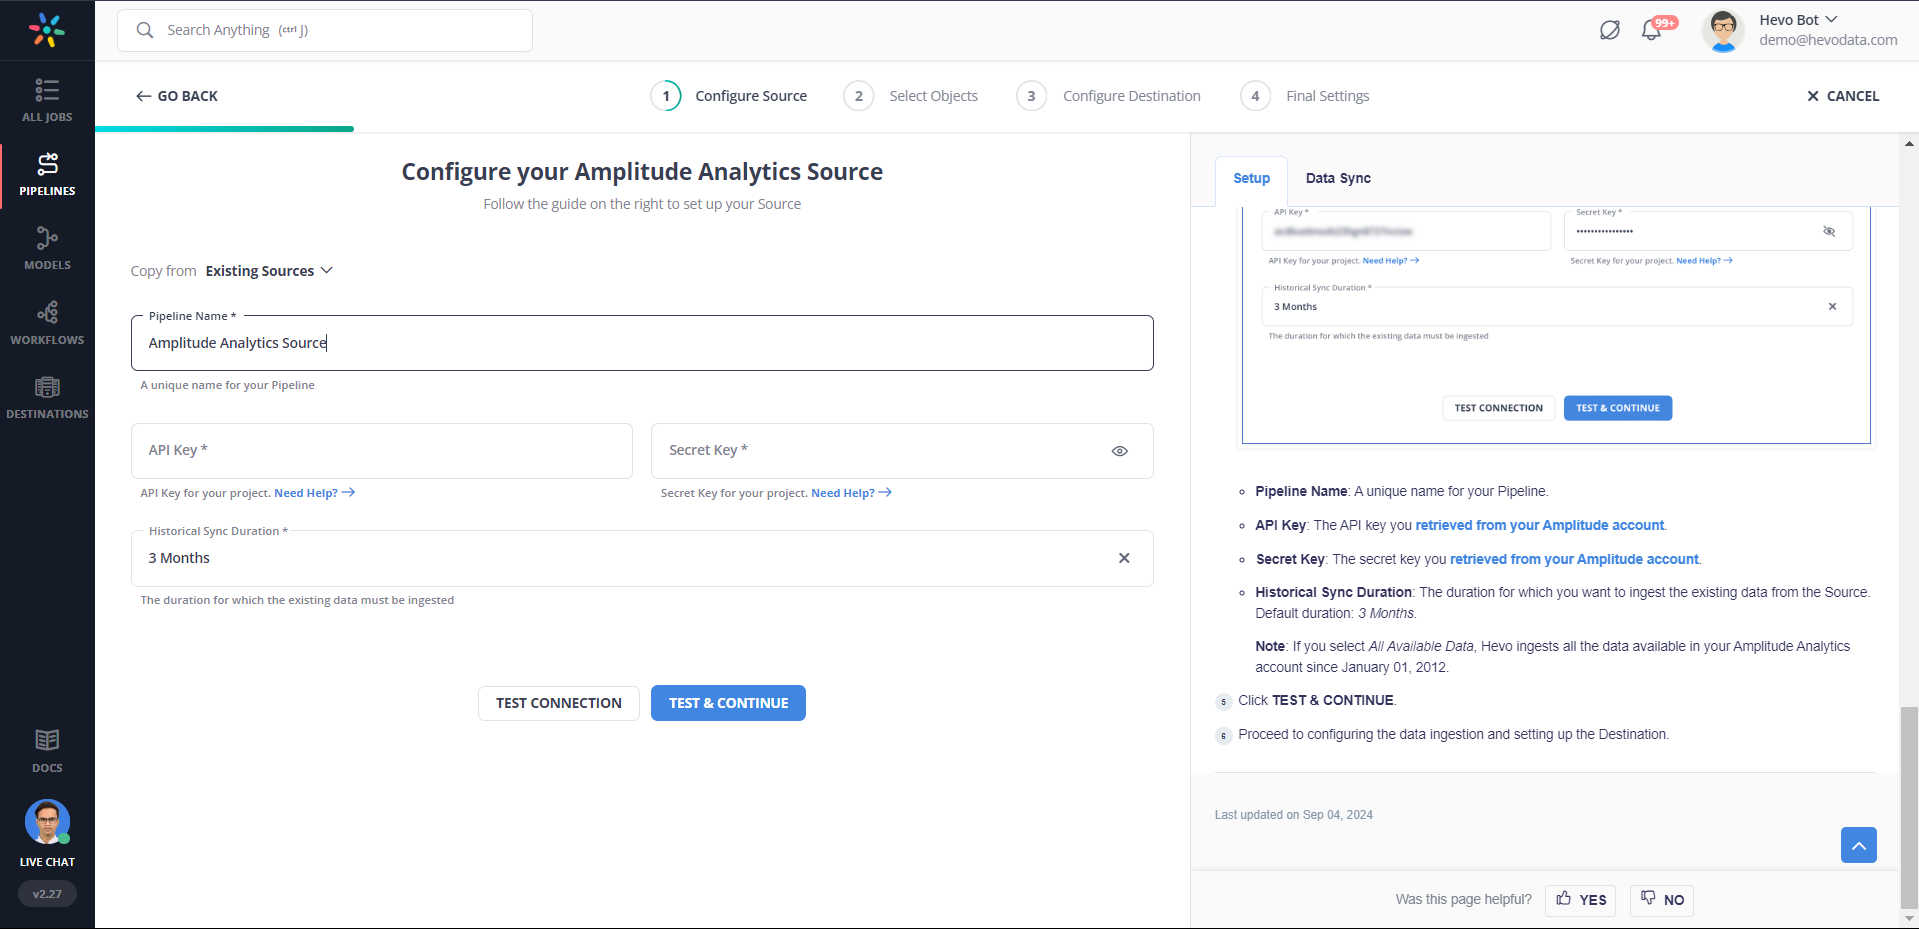The width and height of the screenshot is (1919, 929).
Task: Click the demo@hevodata.com email text
Action: pyautogui.click(x=1828, y=40)
